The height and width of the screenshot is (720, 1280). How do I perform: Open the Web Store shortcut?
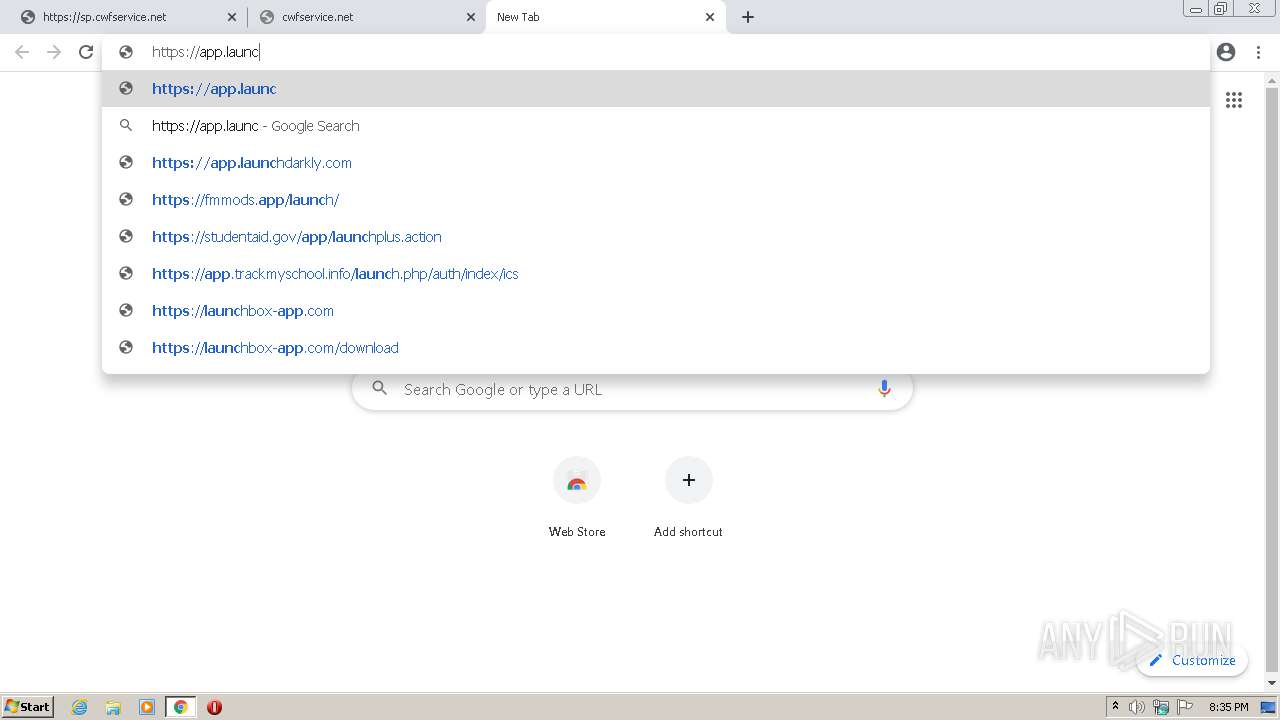coord(577,497)
